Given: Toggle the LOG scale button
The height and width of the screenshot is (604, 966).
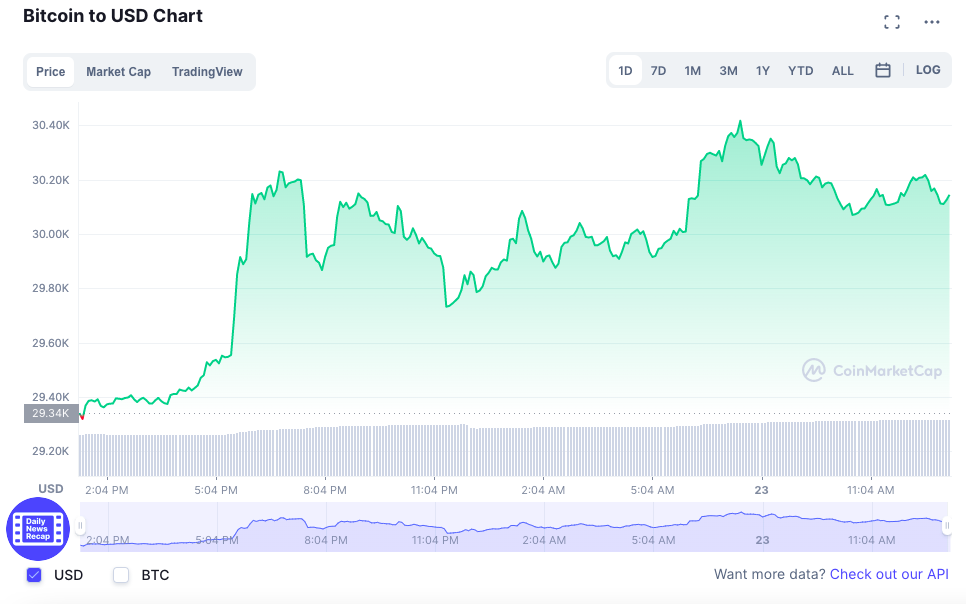Looking at the screenshot, I should coord(928,70).
